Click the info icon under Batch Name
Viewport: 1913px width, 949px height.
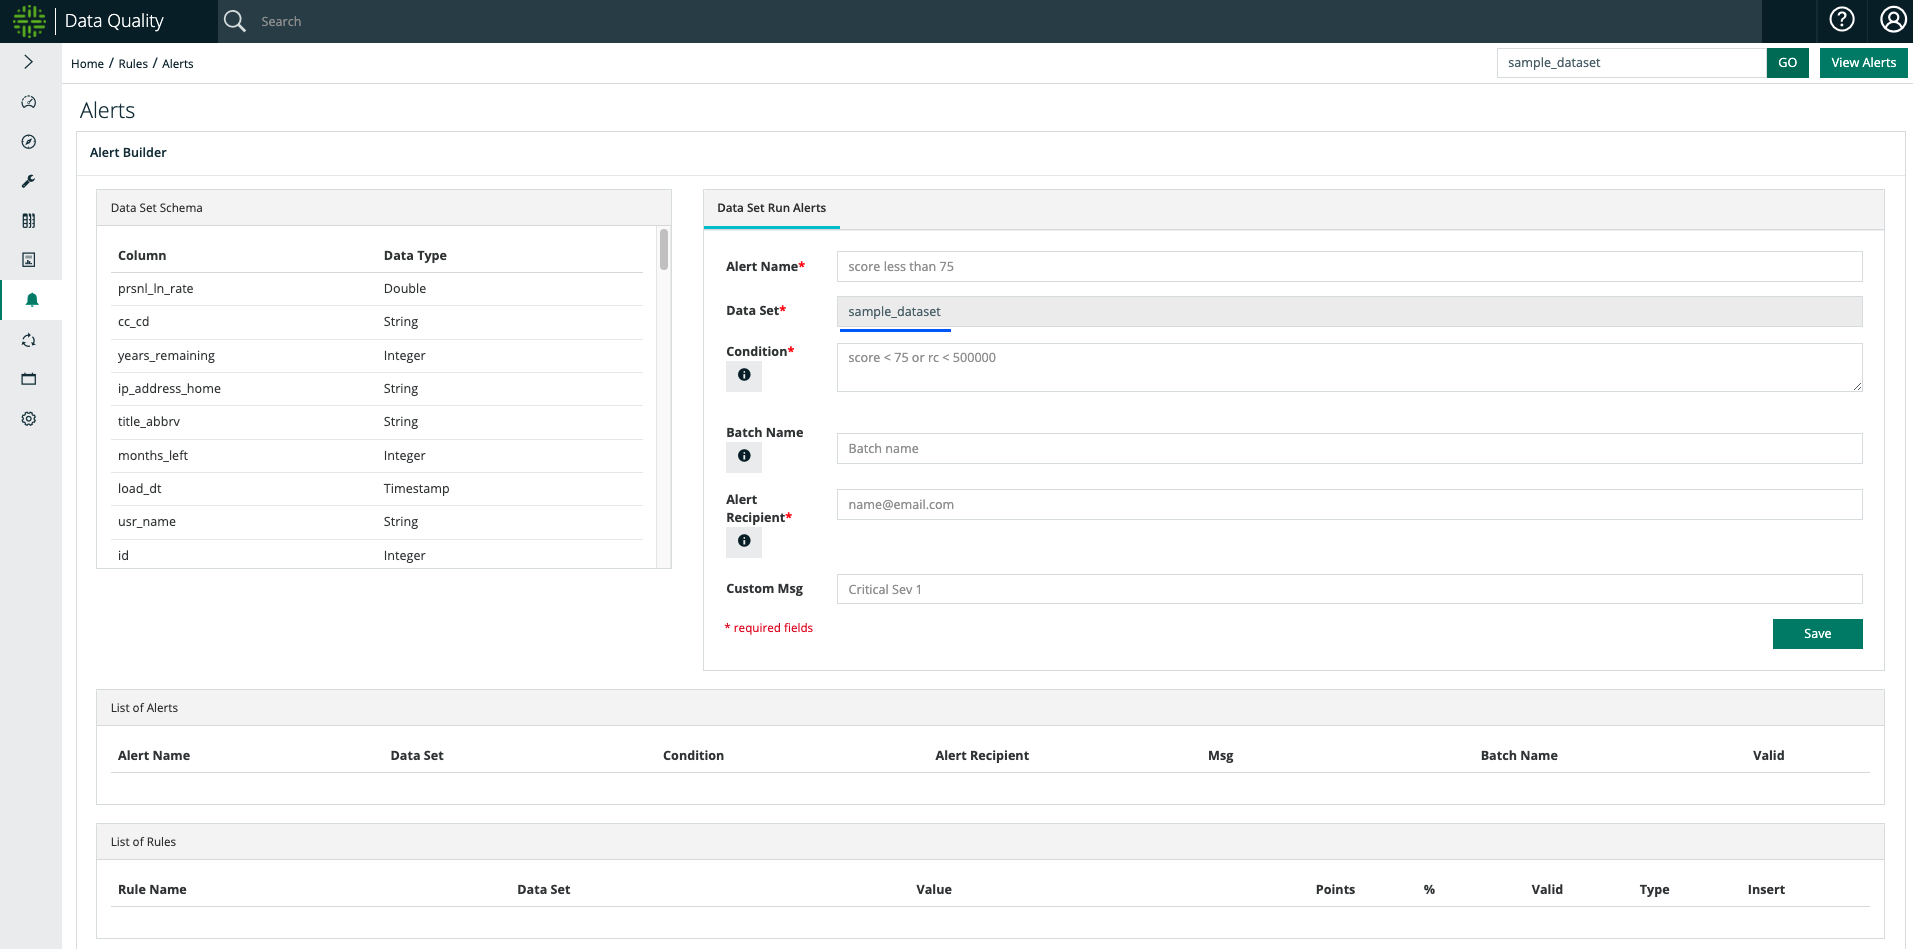(744, 456)
